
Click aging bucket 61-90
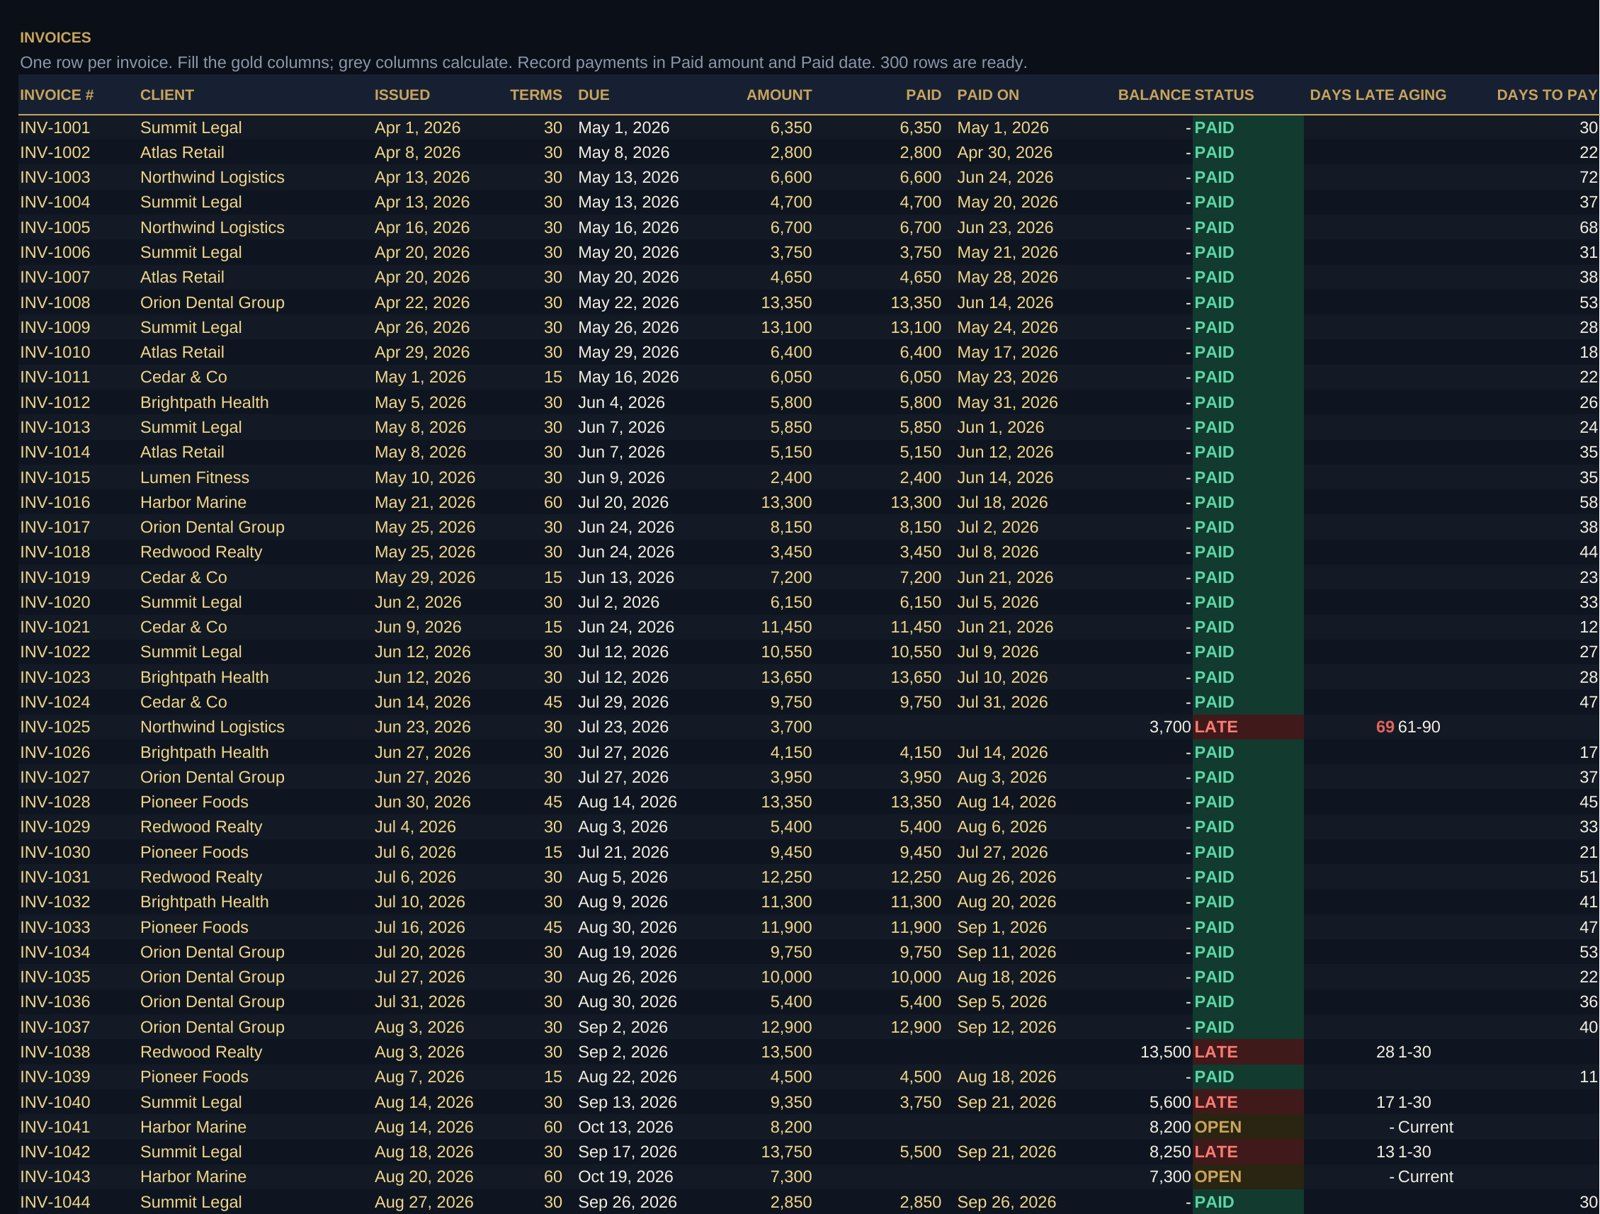(x=1419, y=727)
